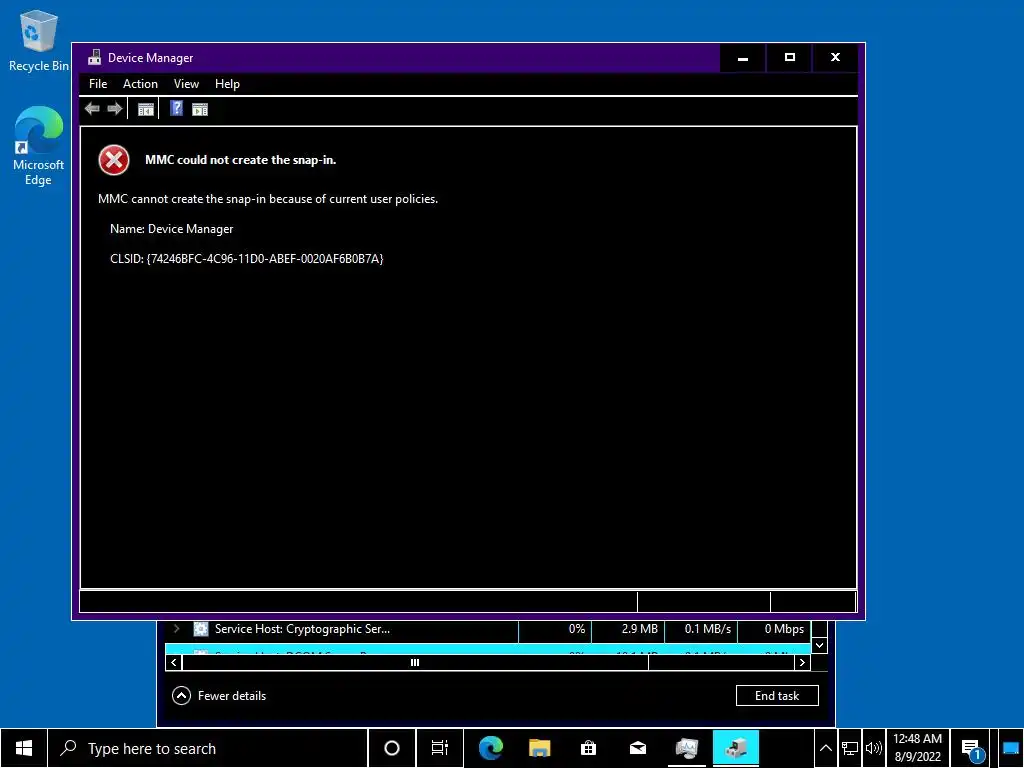Open Mail app from the taskbar
The height and width of the screenshot is (768, 1024).
click(638, 748)
